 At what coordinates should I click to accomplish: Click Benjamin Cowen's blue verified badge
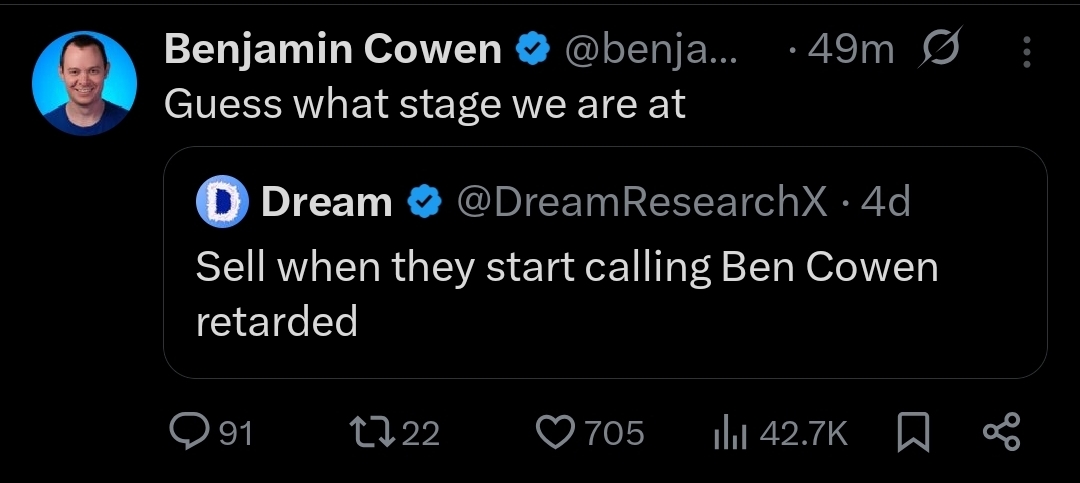(532, 51)
